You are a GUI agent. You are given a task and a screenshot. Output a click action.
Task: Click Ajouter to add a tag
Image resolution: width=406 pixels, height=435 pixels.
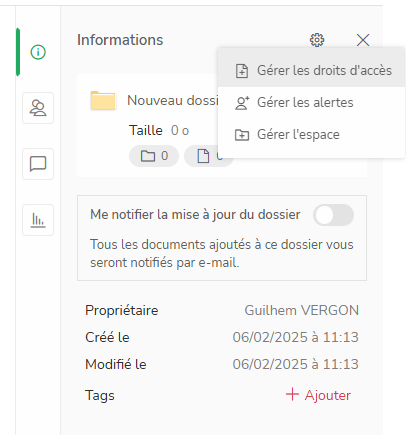tap(327, 395)
